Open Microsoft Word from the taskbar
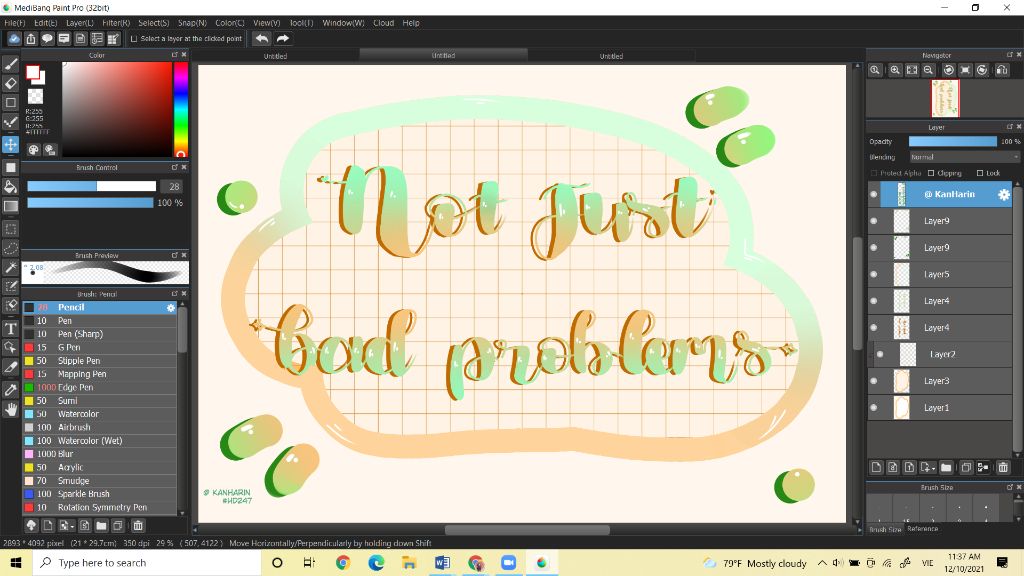Viewport: 1024px width, 576px height. pos(442,562)
